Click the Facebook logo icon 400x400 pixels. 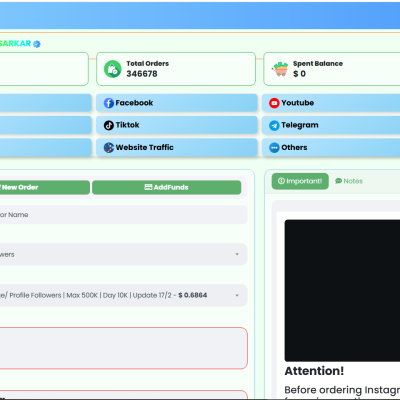click(109, 103)
